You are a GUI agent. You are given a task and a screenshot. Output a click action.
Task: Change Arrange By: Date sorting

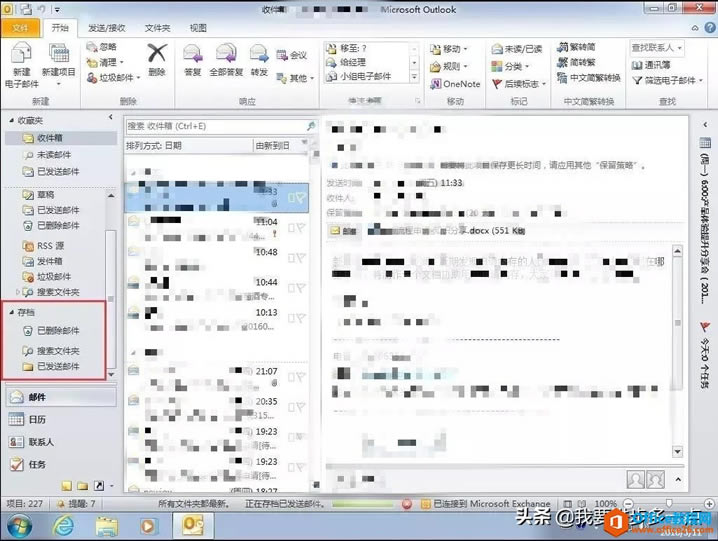(x=189, y=146)
